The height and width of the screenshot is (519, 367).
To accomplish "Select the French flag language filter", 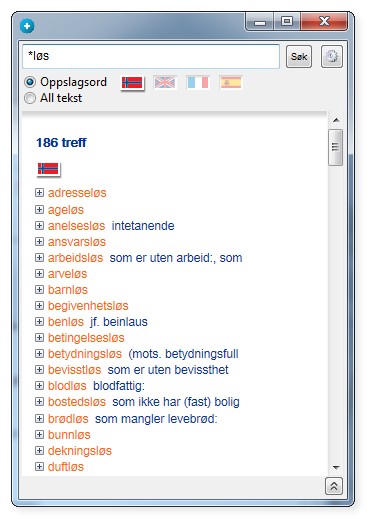I will 198,82.
